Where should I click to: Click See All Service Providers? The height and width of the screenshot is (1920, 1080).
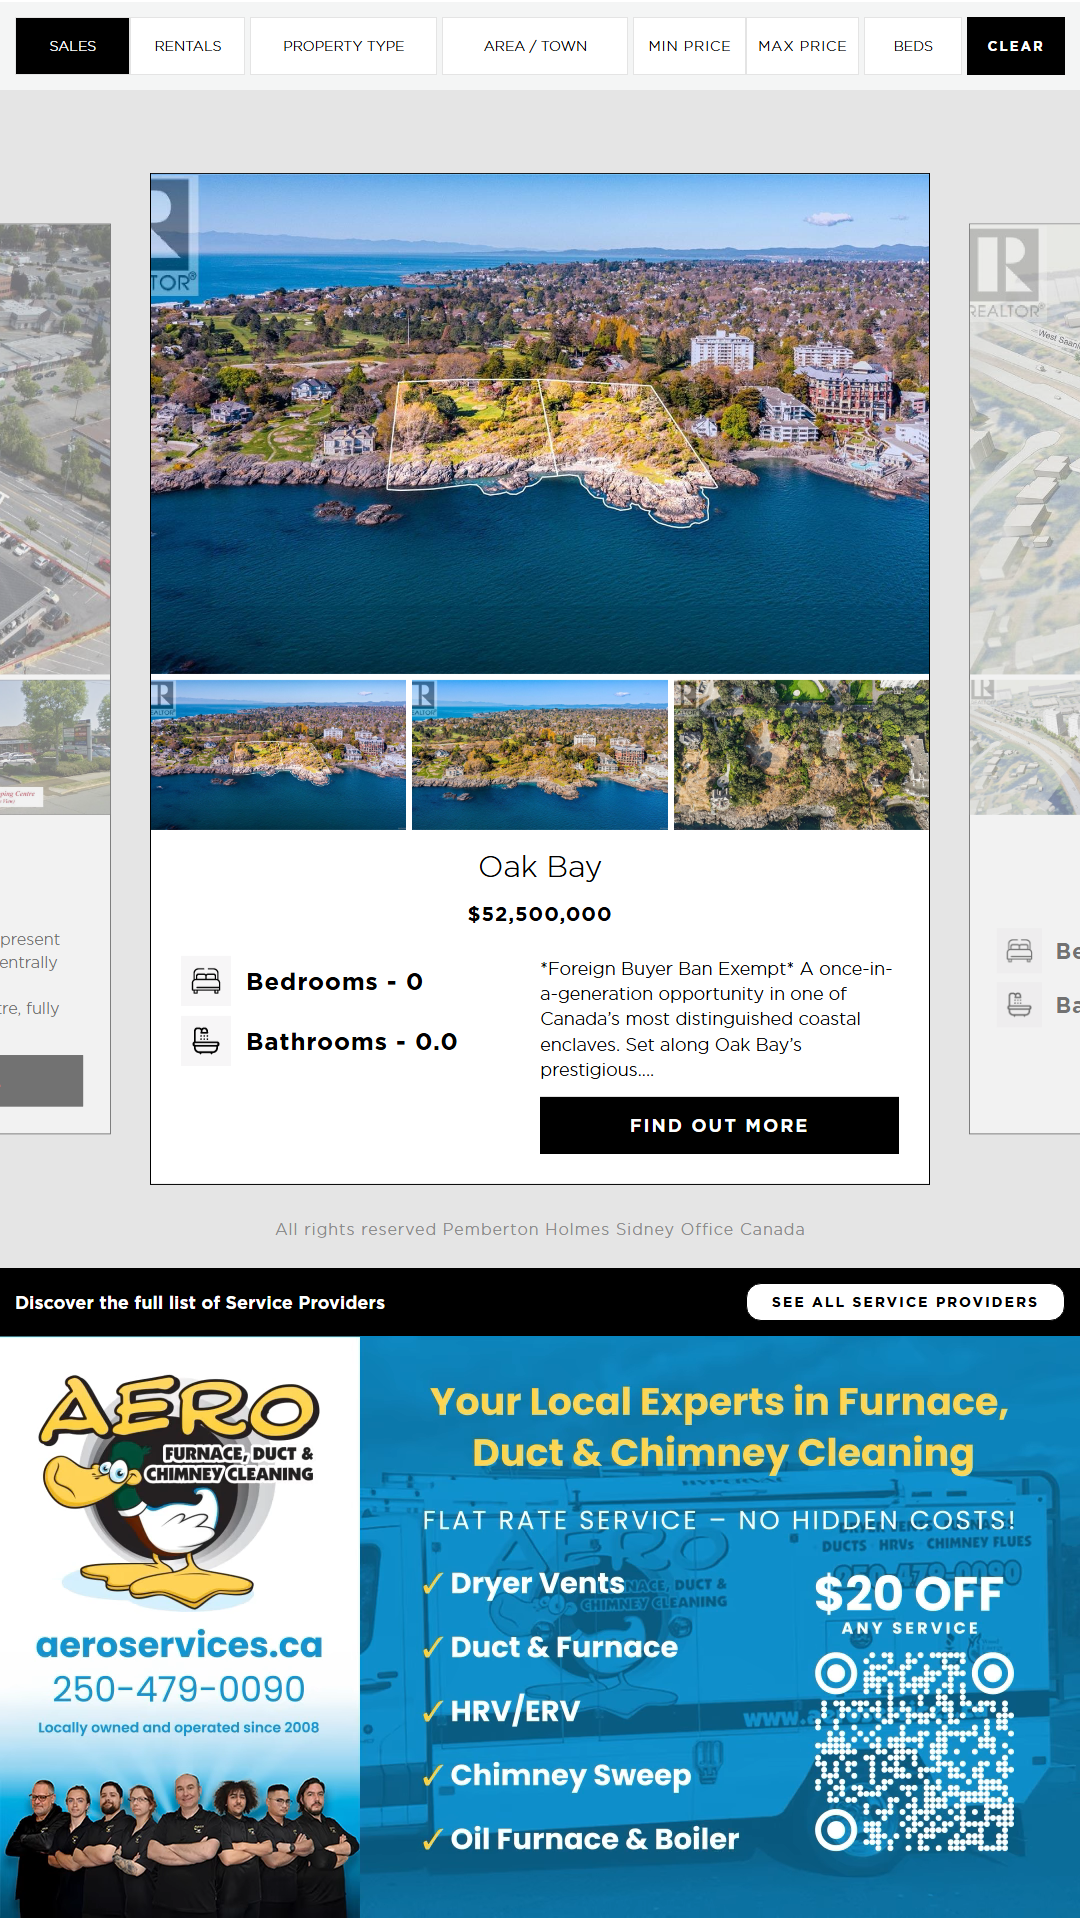click(x=904, y=1302)
